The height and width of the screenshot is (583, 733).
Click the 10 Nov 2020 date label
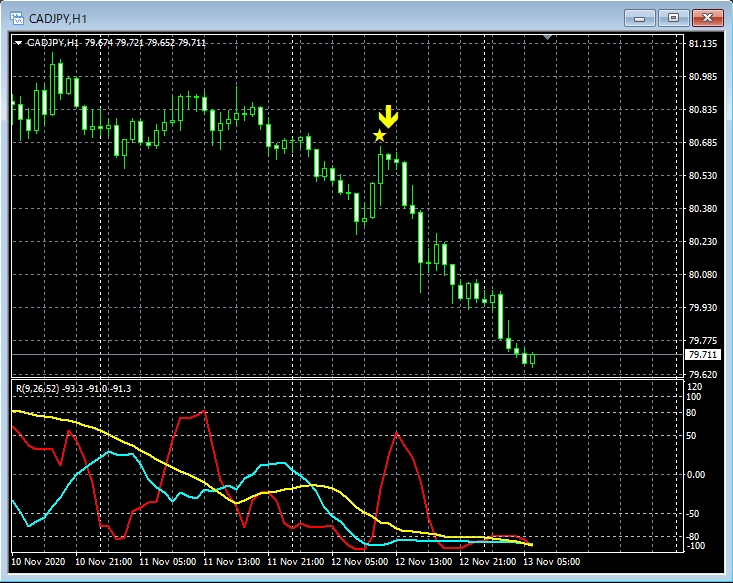(38, 562)
